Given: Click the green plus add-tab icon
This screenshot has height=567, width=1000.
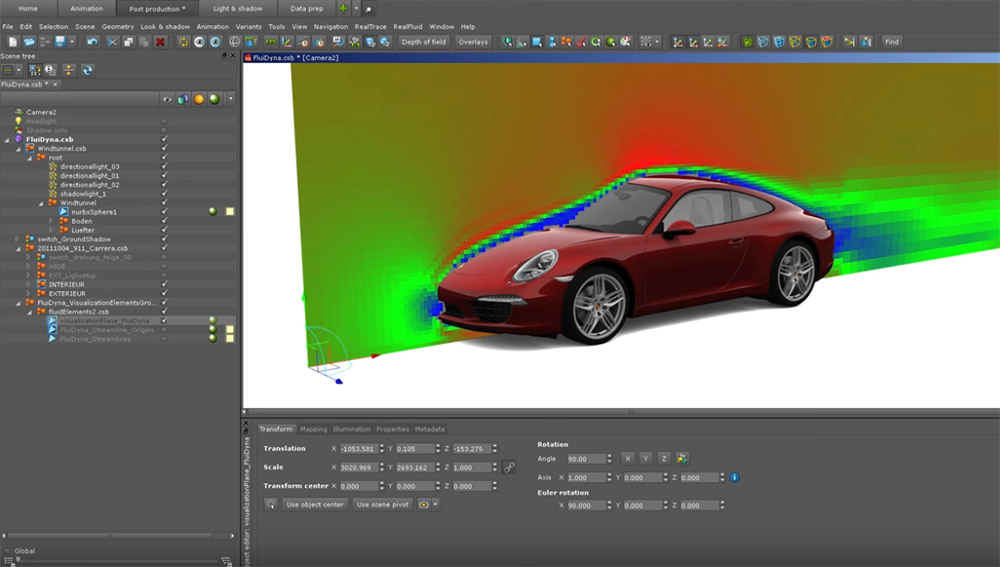Looking at the screenshot, I should click(343, 8).
